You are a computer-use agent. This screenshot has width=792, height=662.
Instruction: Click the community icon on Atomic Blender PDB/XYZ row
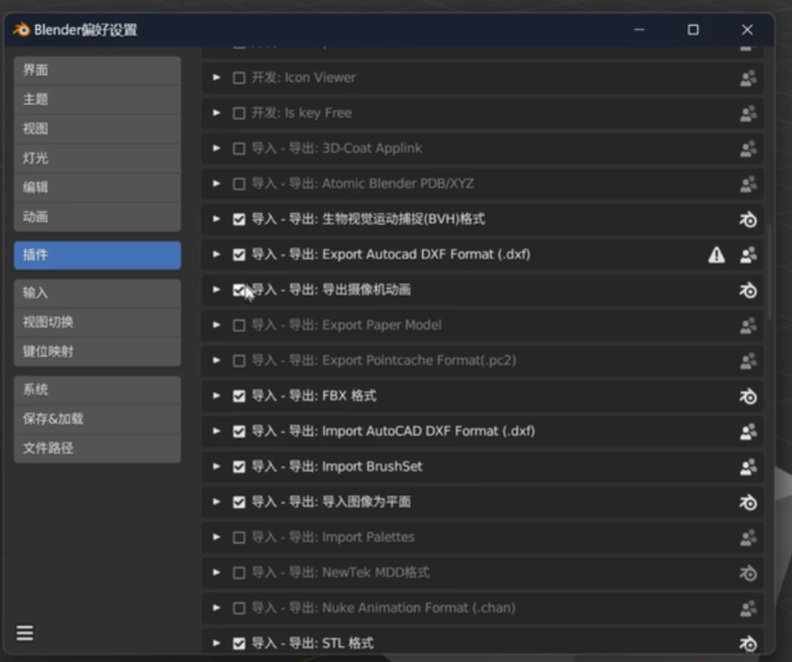(748, 184)
